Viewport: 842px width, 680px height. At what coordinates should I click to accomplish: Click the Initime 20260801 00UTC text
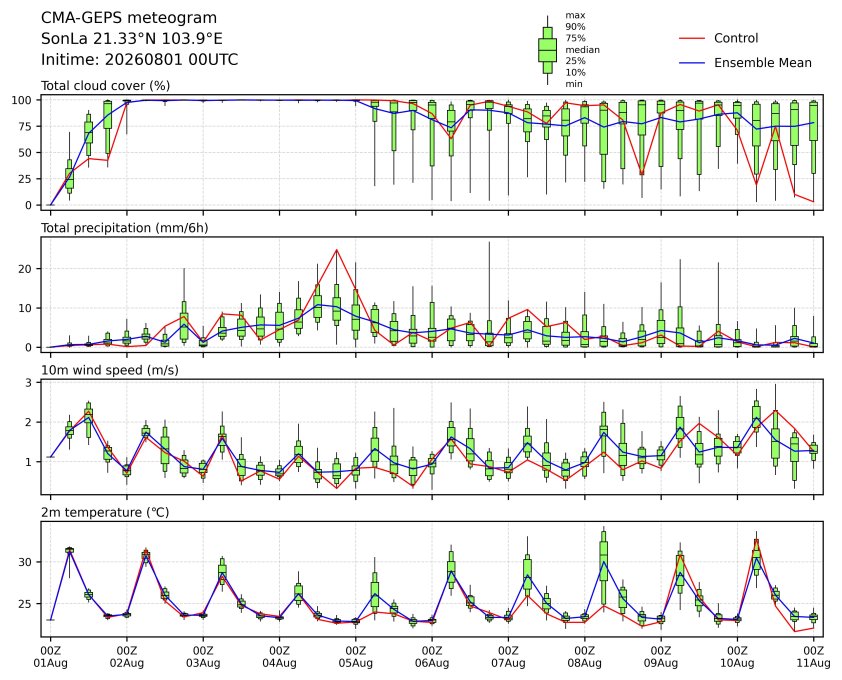[x=140, y=59]
